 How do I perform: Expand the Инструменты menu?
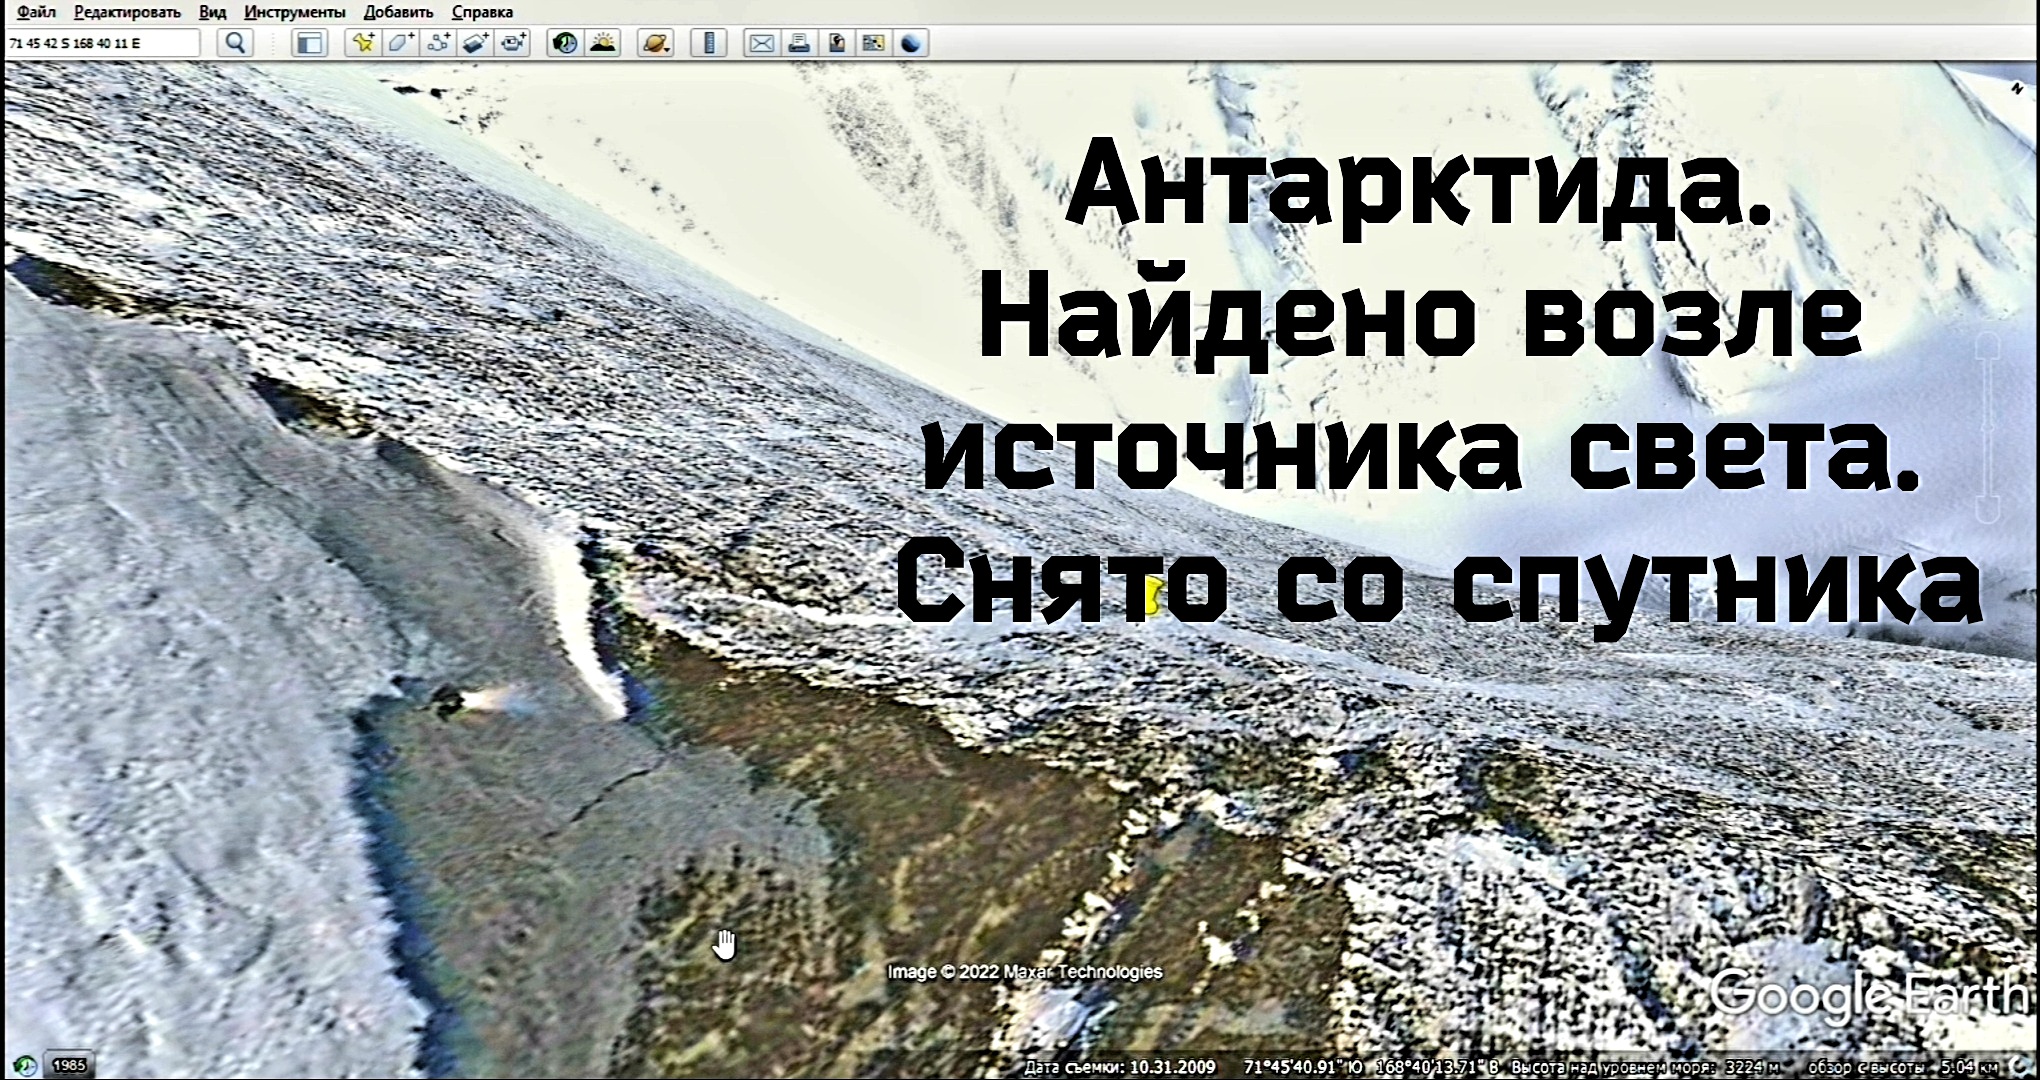[x=294, y=12]
